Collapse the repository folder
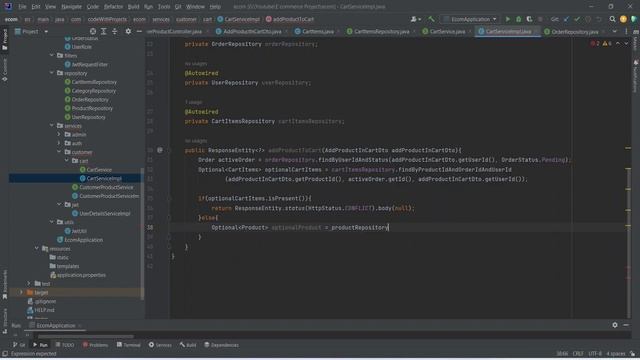Screen dimensions: 640x360 (x=52, y=73)
